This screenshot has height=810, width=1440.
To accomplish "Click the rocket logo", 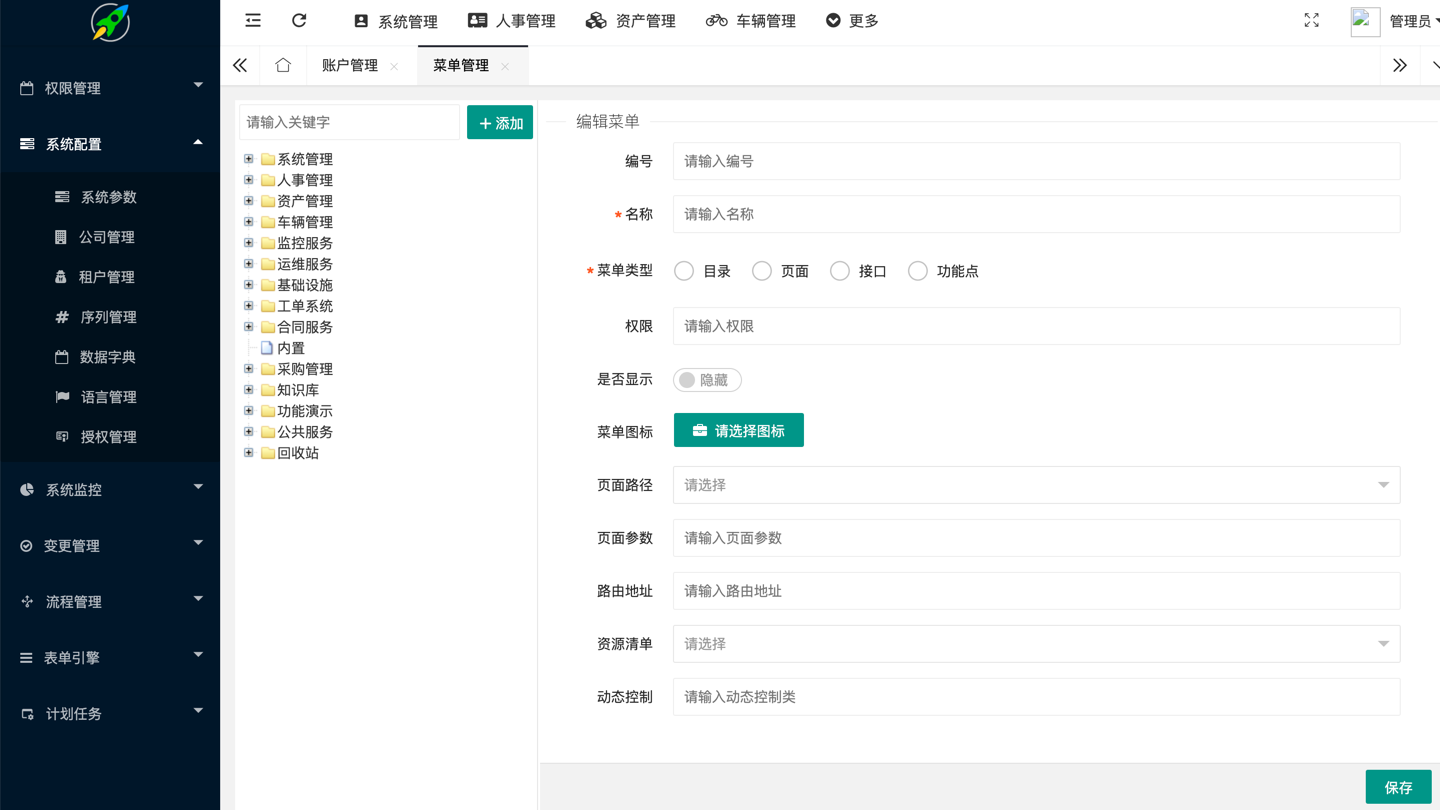I will click(110, 22).
